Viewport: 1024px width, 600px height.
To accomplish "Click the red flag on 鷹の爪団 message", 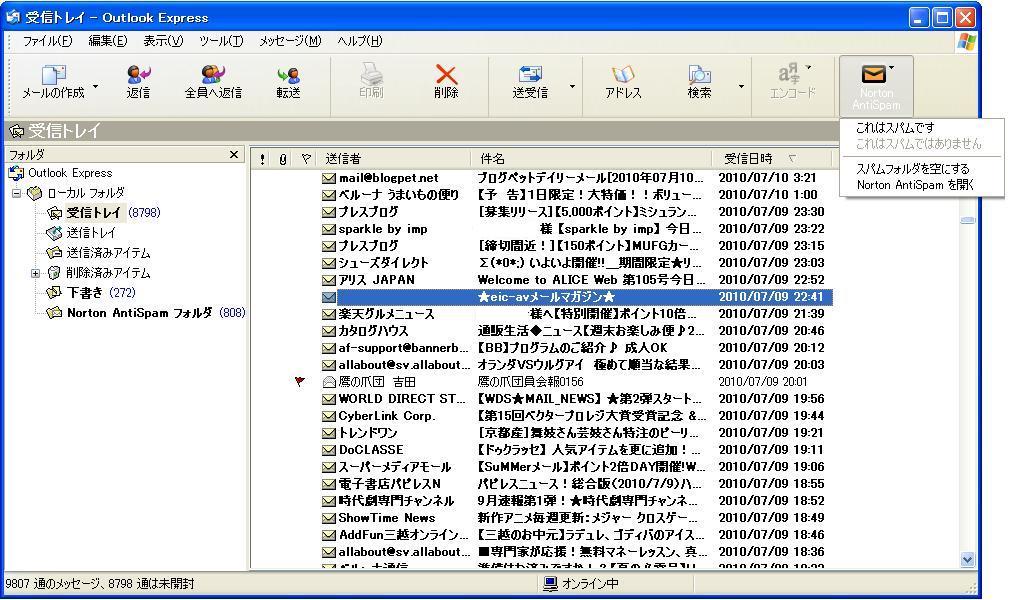I will (x=300, y=381).
